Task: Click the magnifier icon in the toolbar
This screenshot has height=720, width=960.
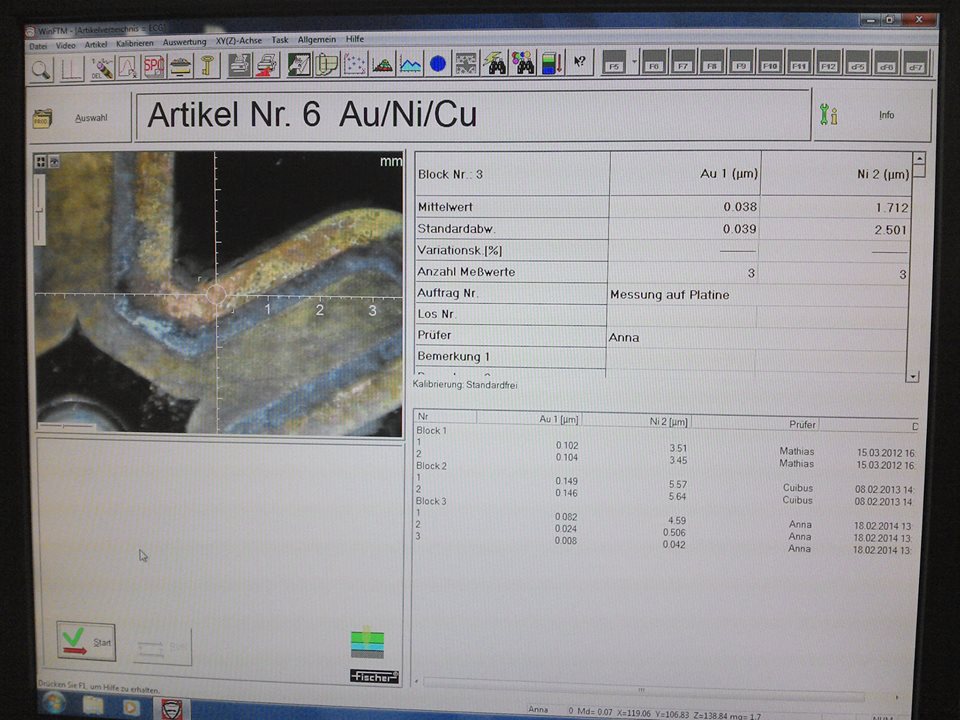Action: [x=42, y=70]
